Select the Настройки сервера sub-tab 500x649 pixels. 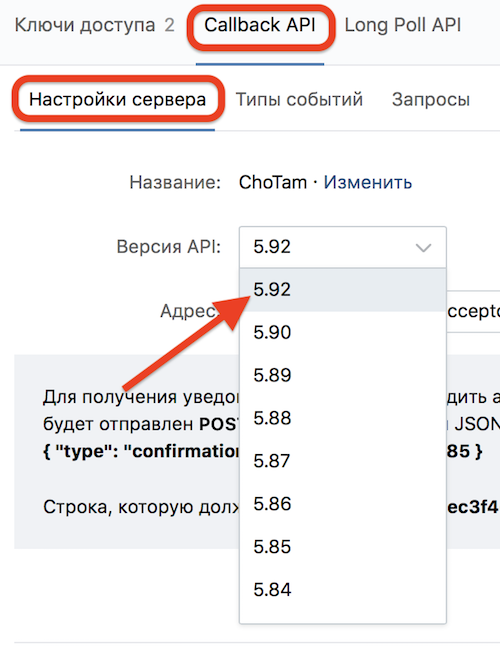pyautogui.click(x=118, y=100)
